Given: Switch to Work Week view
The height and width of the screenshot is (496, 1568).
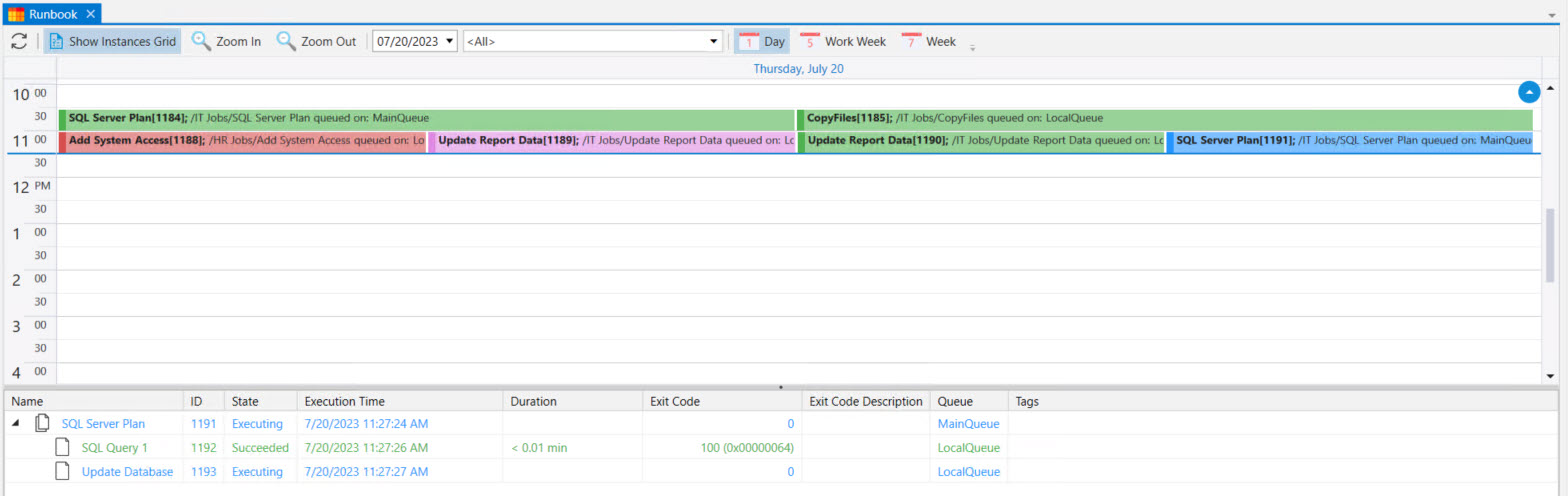Looking at the screenshot, I should [x=843, y=41].
